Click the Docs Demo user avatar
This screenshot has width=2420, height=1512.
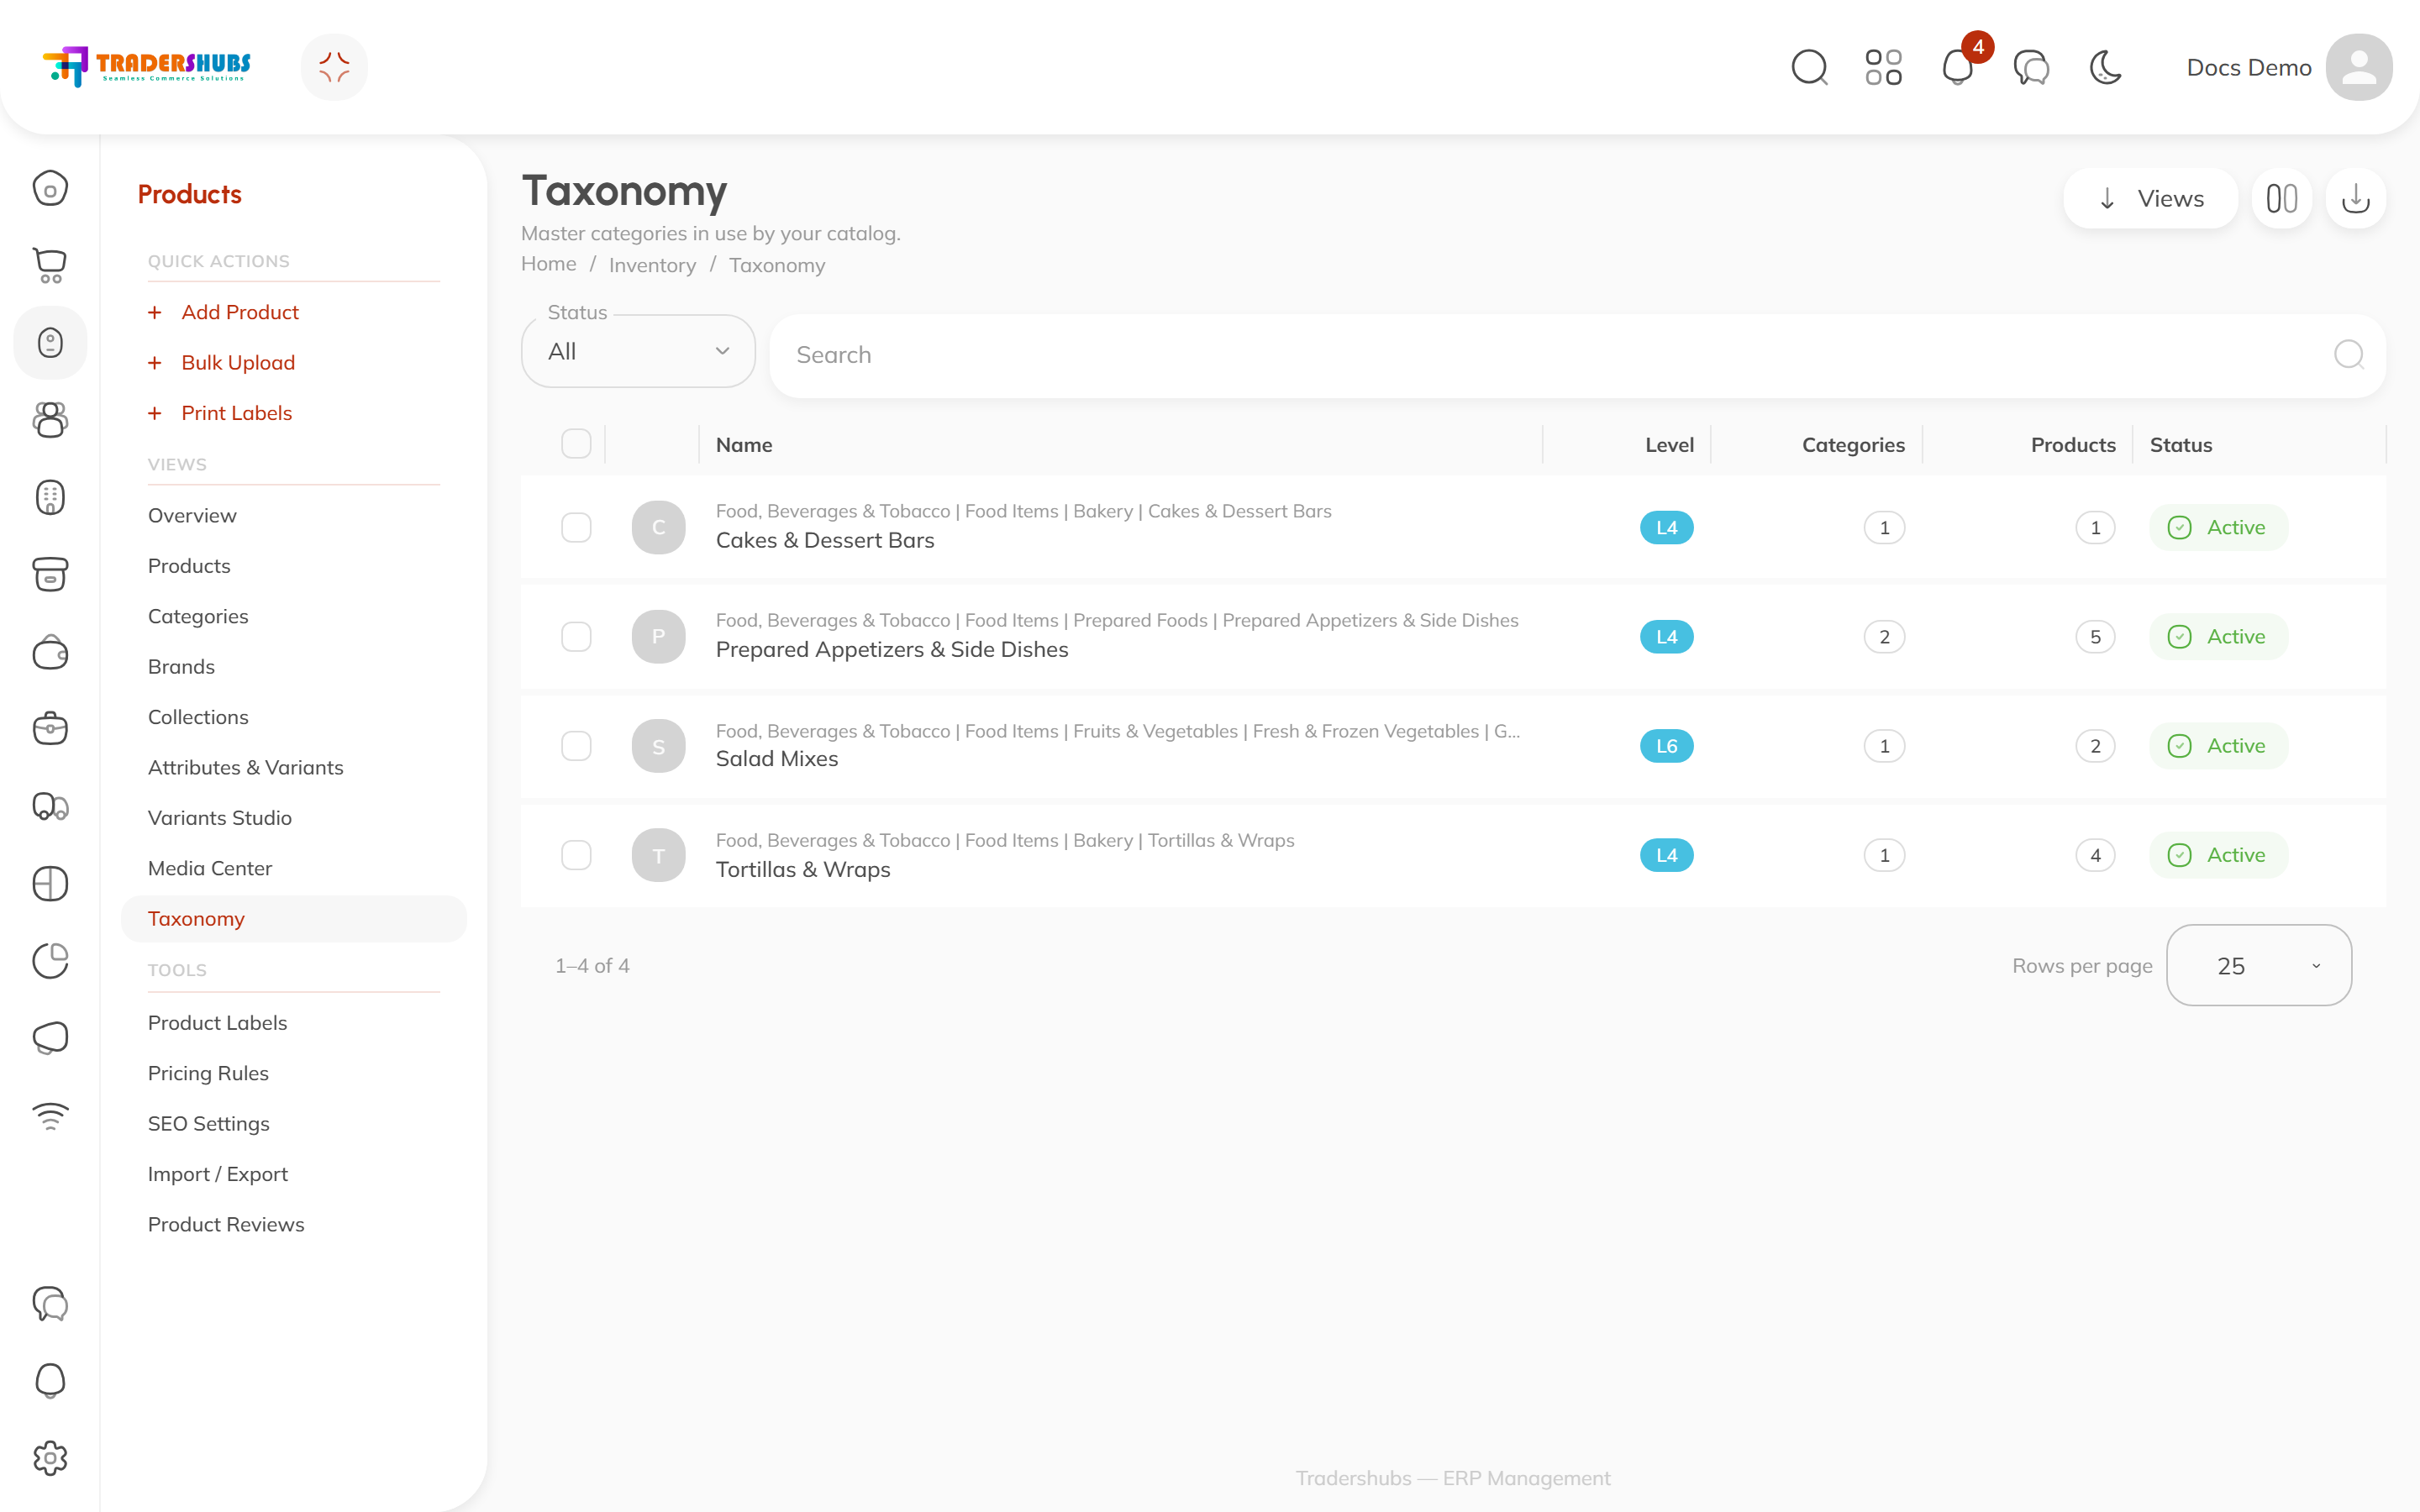click(x=2358, y=67)
